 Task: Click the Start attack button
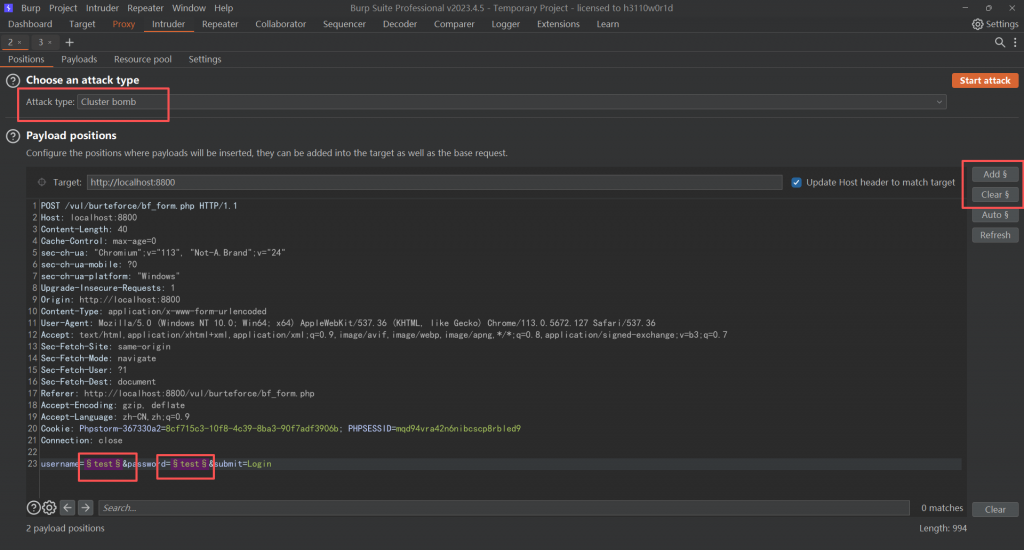985,80
